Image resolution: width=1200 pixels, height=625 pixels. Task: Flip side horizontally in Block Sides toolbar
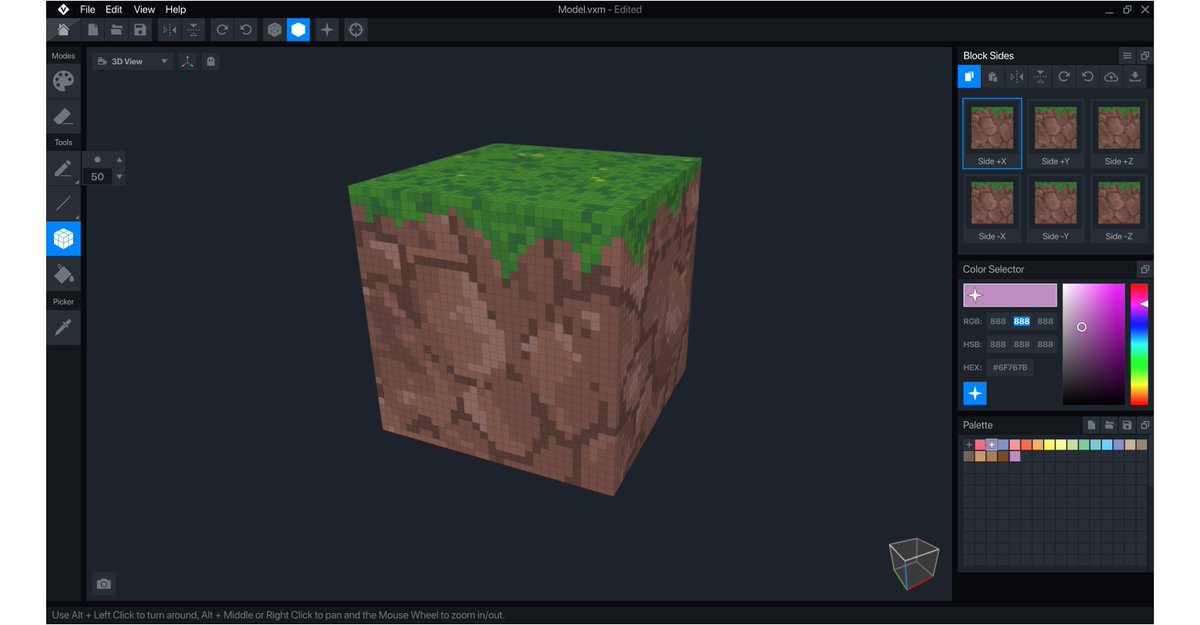(1017, 77)
